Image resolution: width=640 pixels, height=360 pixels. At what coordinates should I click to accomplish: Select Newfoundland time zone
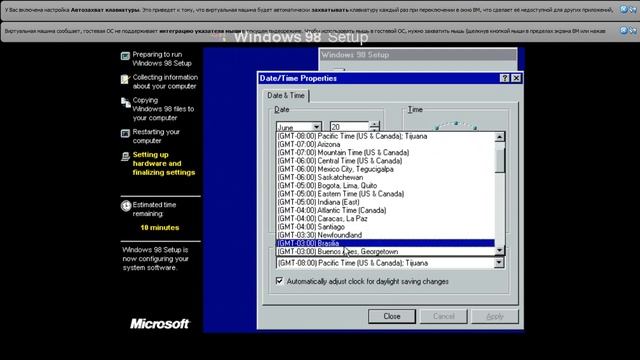(x=385, y=235)
